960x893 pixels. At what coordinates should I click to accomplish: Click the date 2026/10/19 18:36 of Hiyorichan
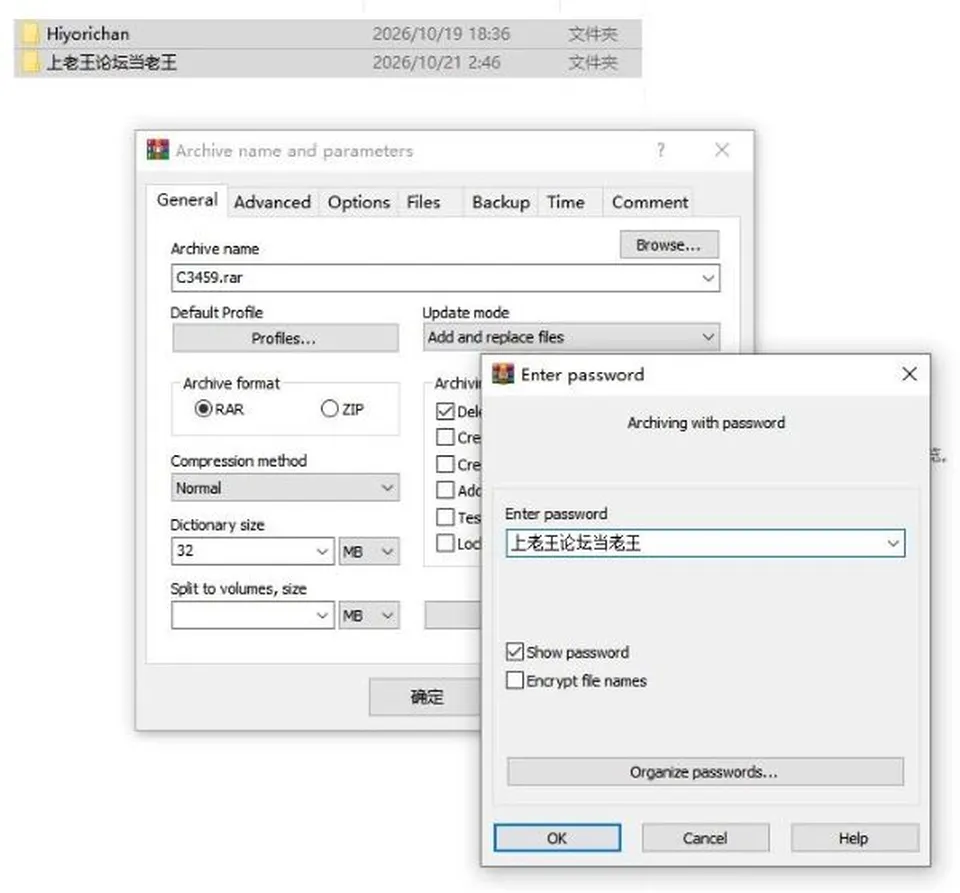point(441,34)
